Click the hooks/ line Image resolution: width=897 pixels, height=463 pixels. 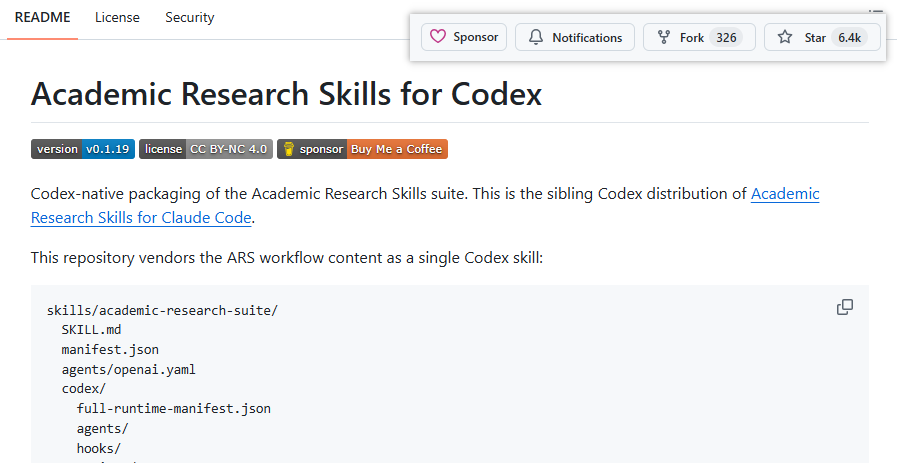[x=99, y=448]
